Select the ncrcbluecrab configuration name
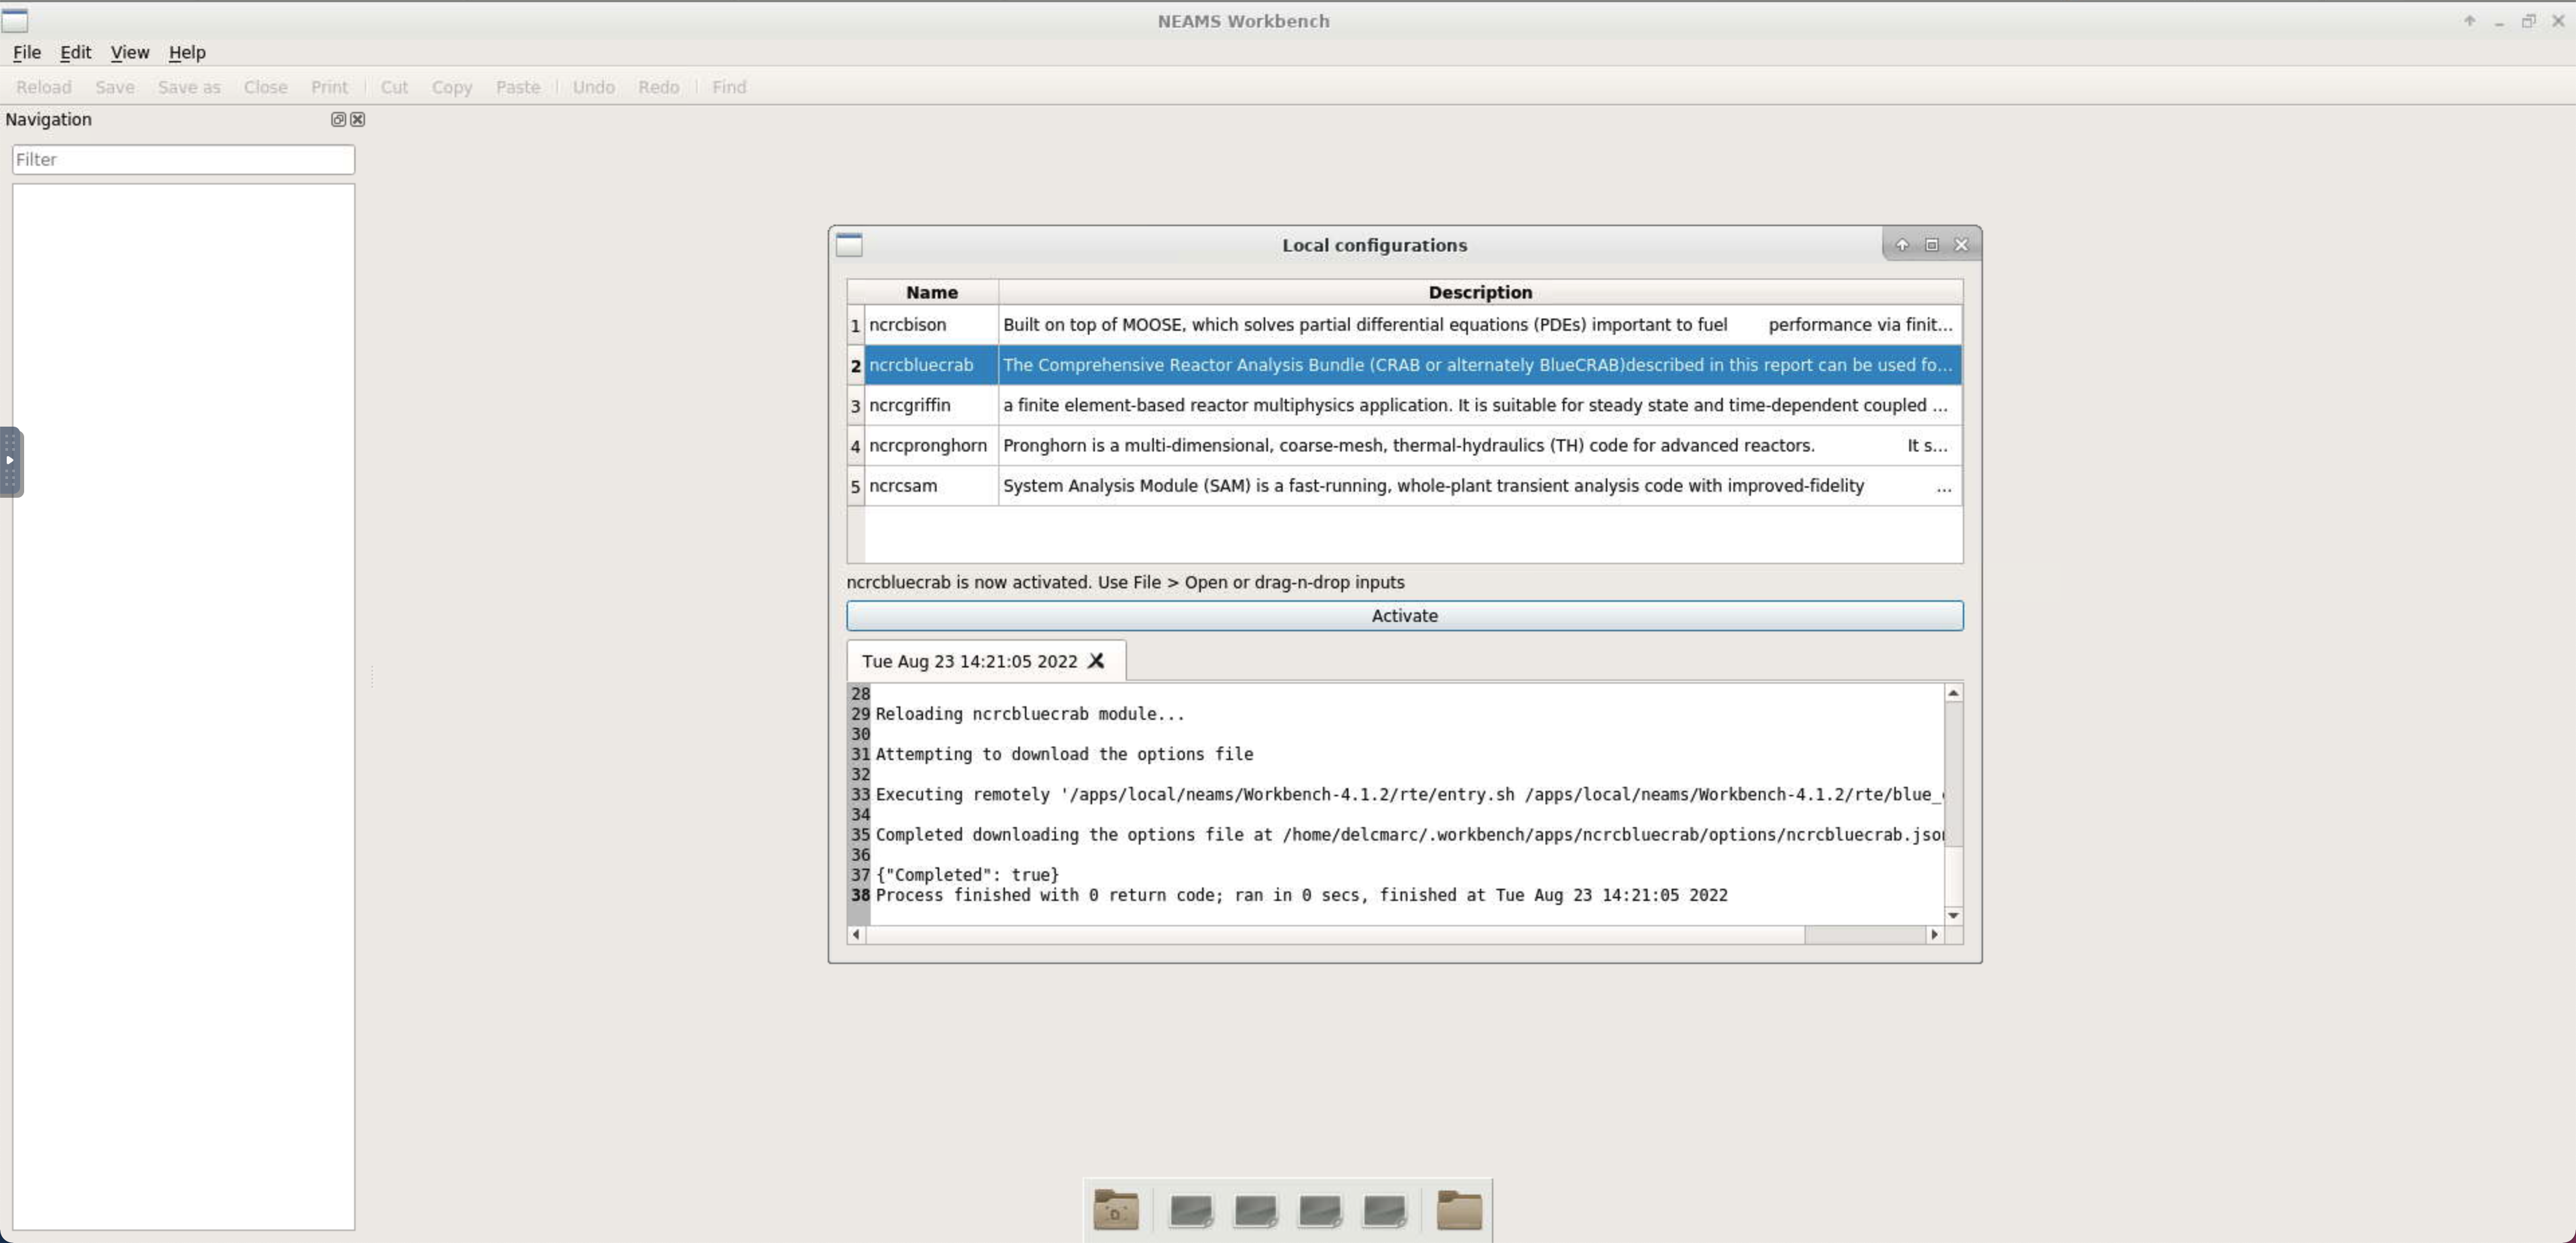Image resolution: width=2576 pixels, height=1243 pixels. 931,365
